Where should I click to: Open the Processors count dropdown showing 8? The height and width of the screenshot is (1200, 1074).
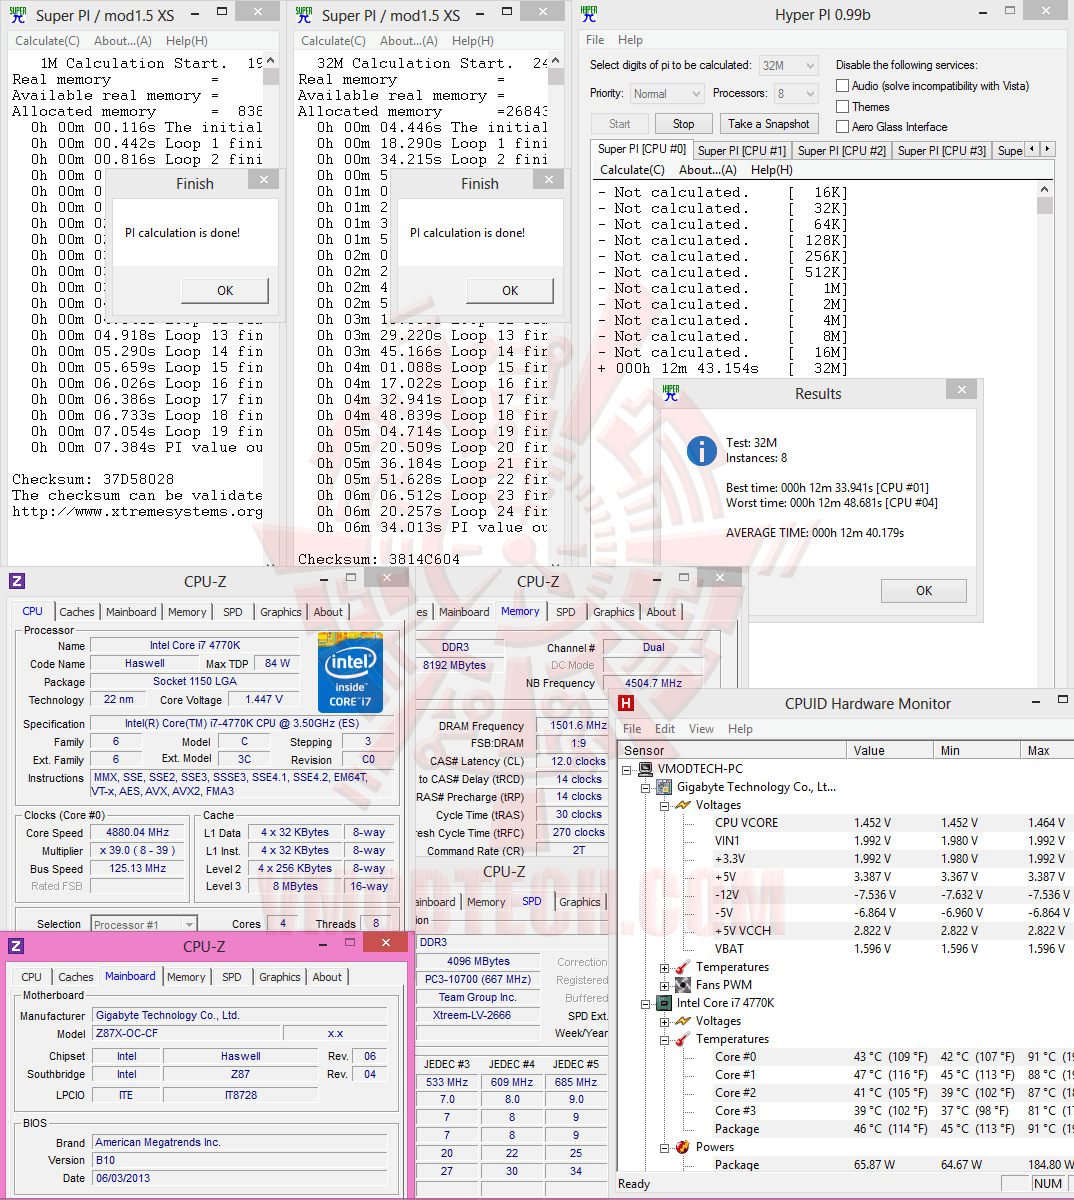pos(796,94)
